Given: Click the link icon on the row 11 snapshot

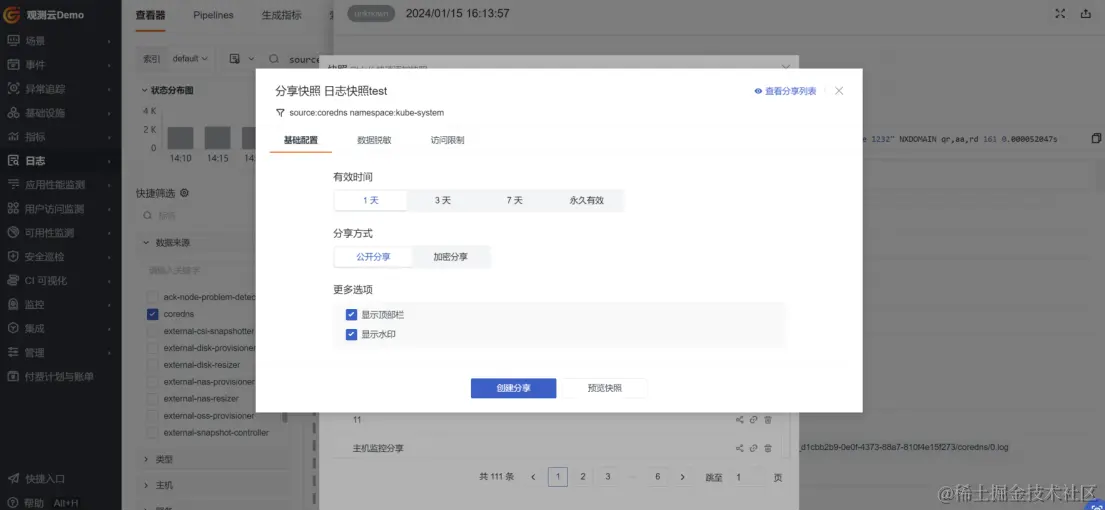Looking at the screenshot, I should (x=753, y=420).
